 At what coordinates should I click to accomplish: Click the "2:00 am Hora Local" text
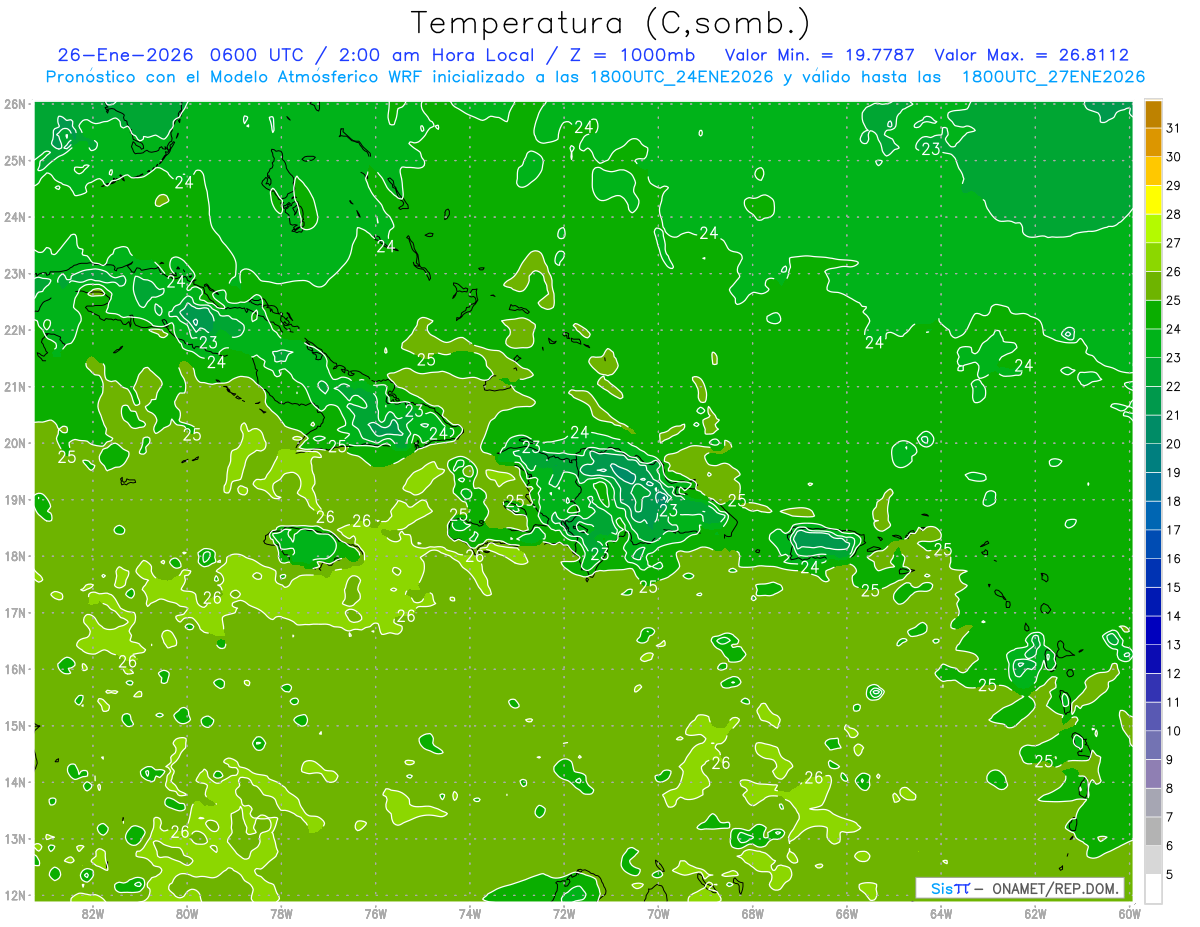click(432, 55)
